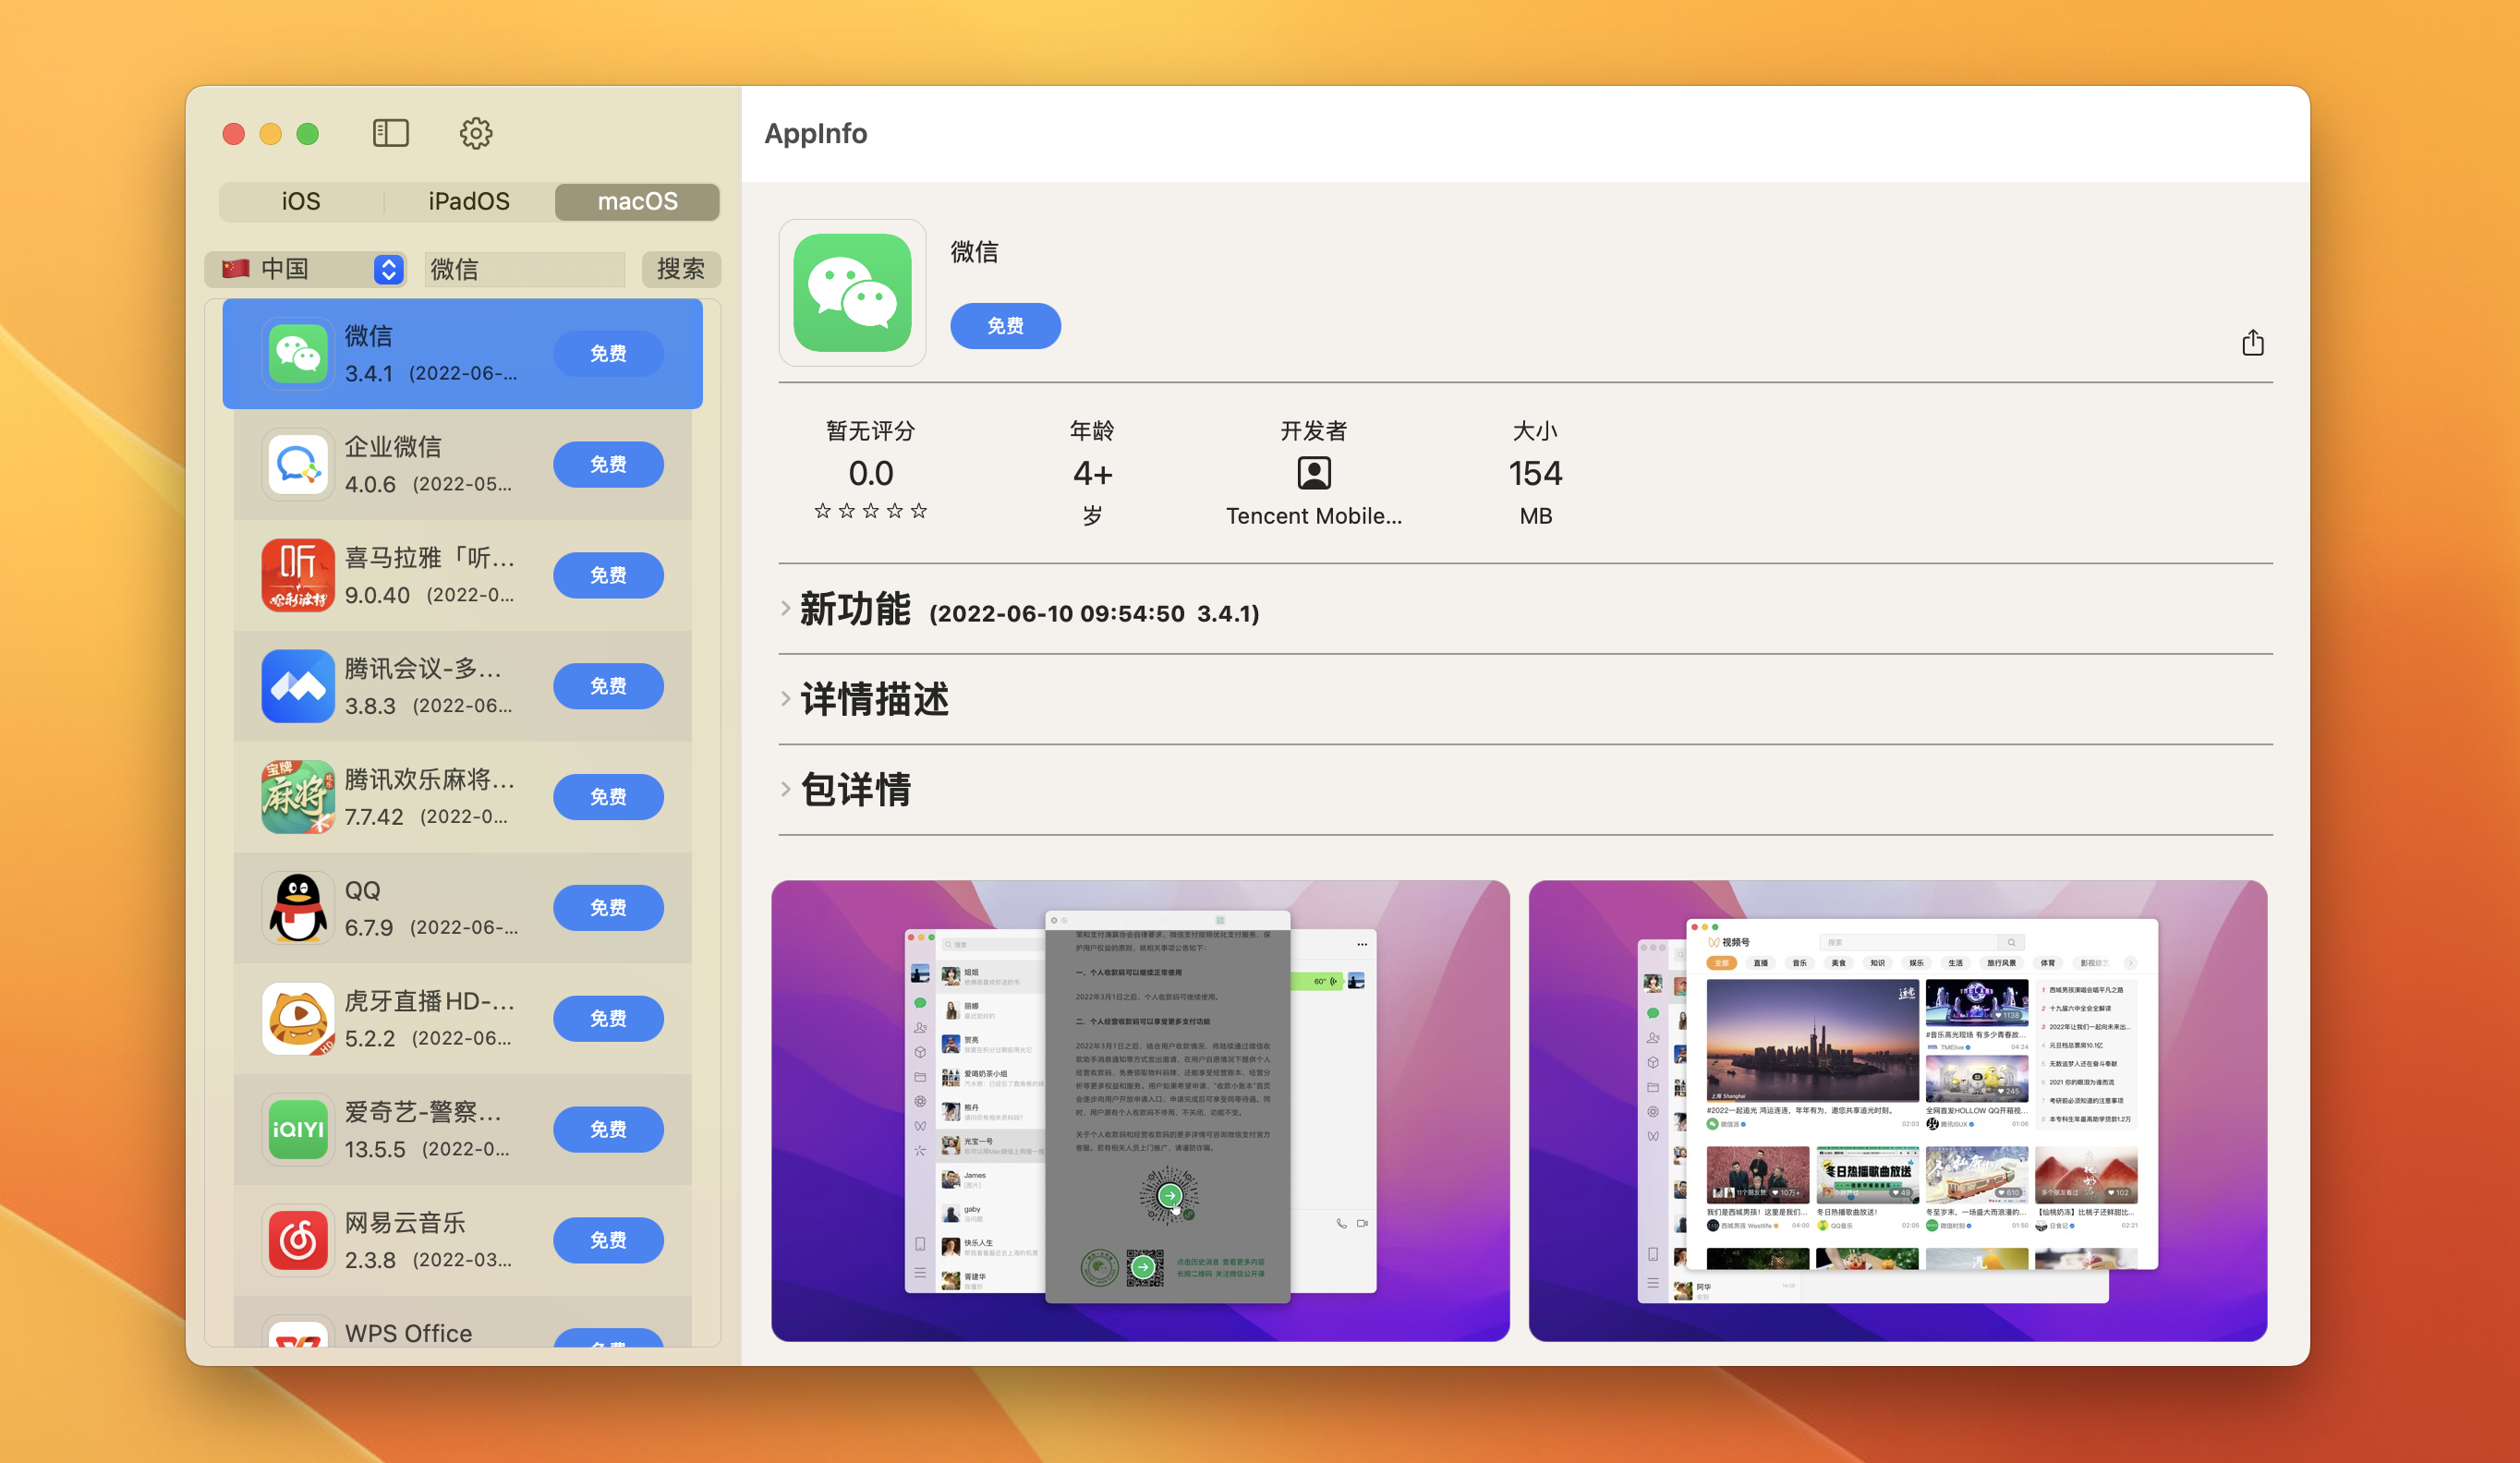Select 企业微信 app icon
2520x1463 pixels.
pos(298,465)
